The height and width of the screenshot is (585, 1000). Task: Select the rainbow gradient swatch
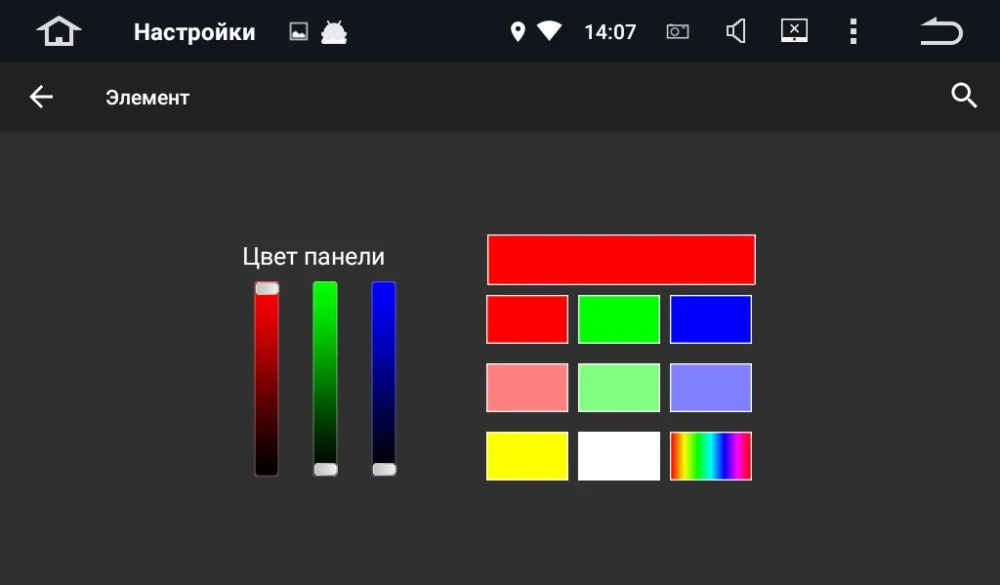pos(710,456)
